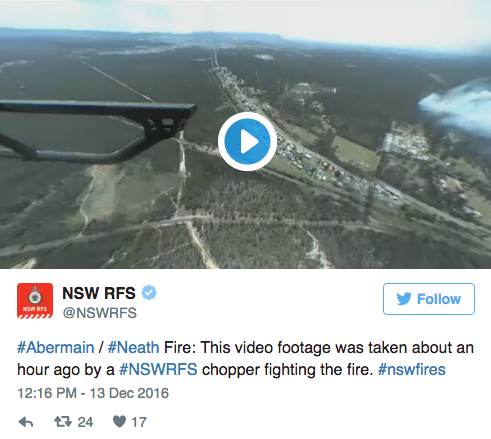Click the blue verified badge
The width and height of the screenshot is (491, 439).
pos(149,293)
